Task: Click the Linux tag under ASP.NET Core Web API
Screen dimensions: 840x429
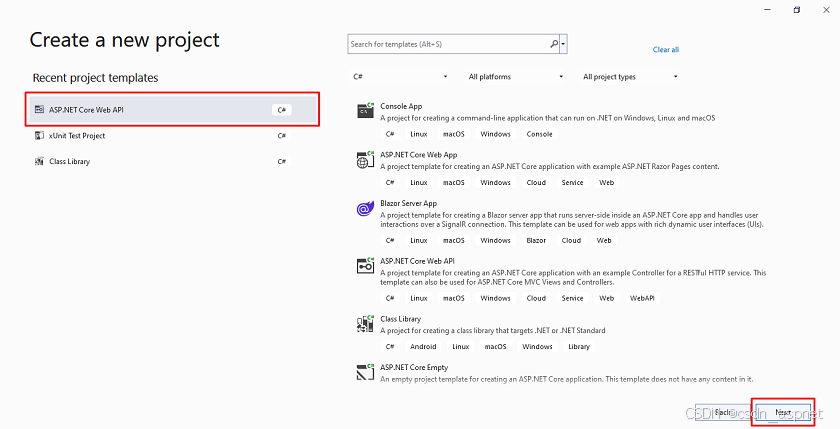Action: 418,298
